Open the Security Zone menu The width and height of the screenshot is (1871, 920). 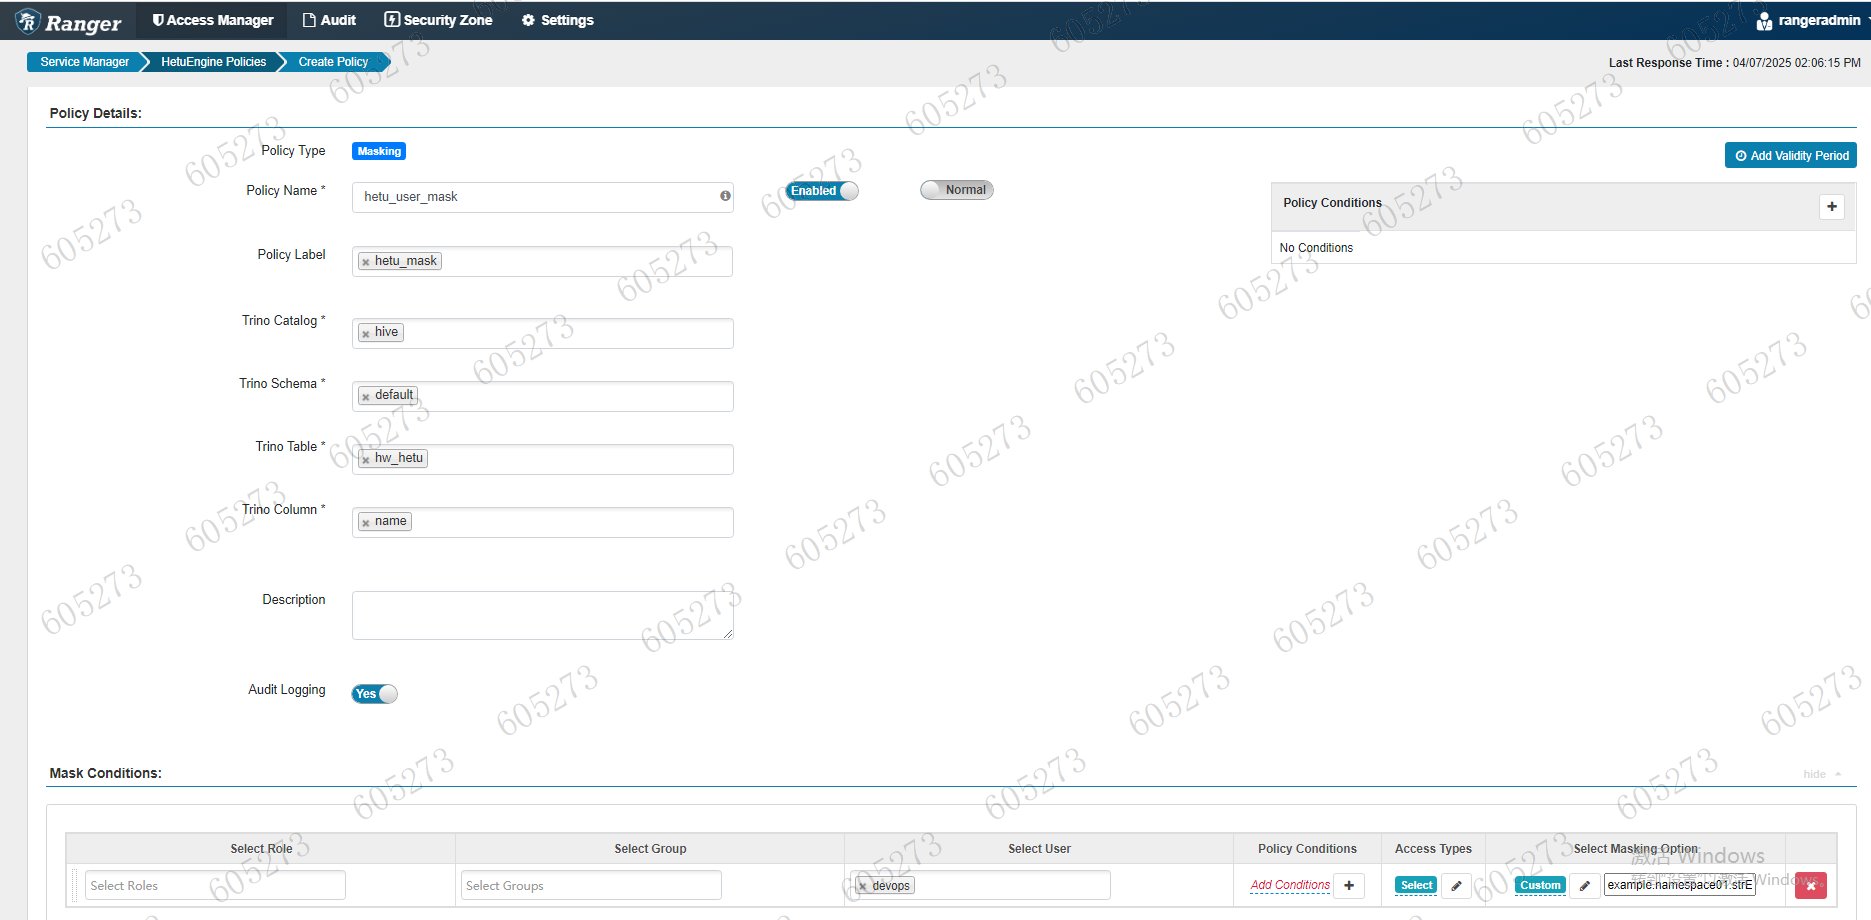point(439,20)
